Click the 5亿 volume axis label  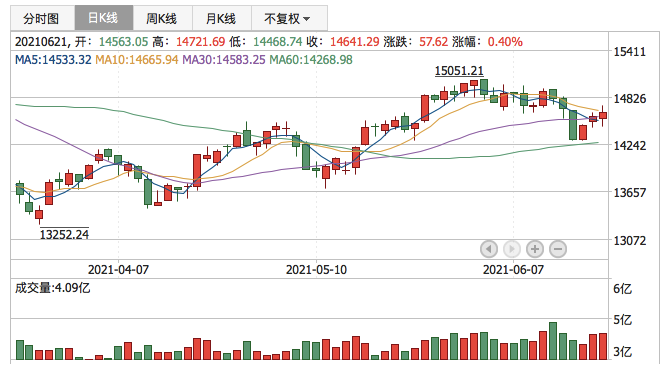[x=622, y=320]
